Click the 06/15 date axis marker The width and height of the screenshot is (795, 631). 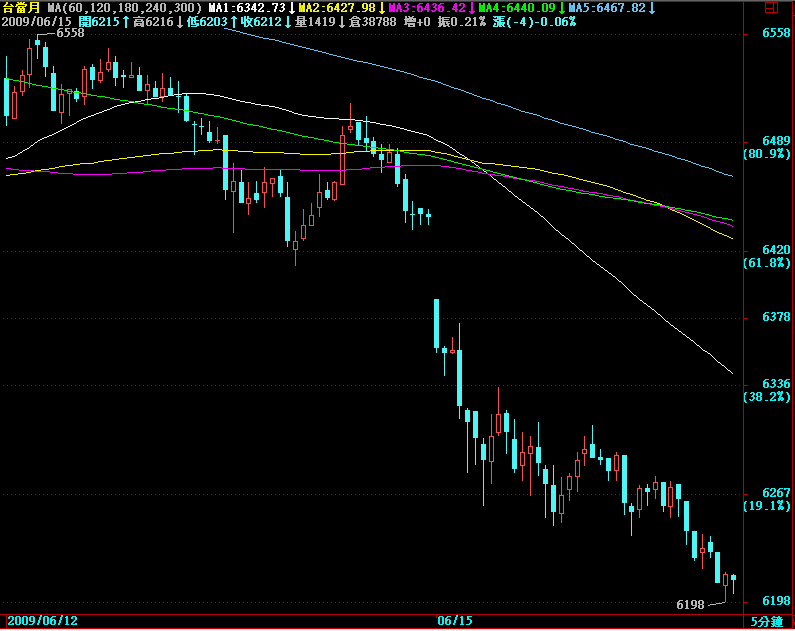tap(455, 621)
